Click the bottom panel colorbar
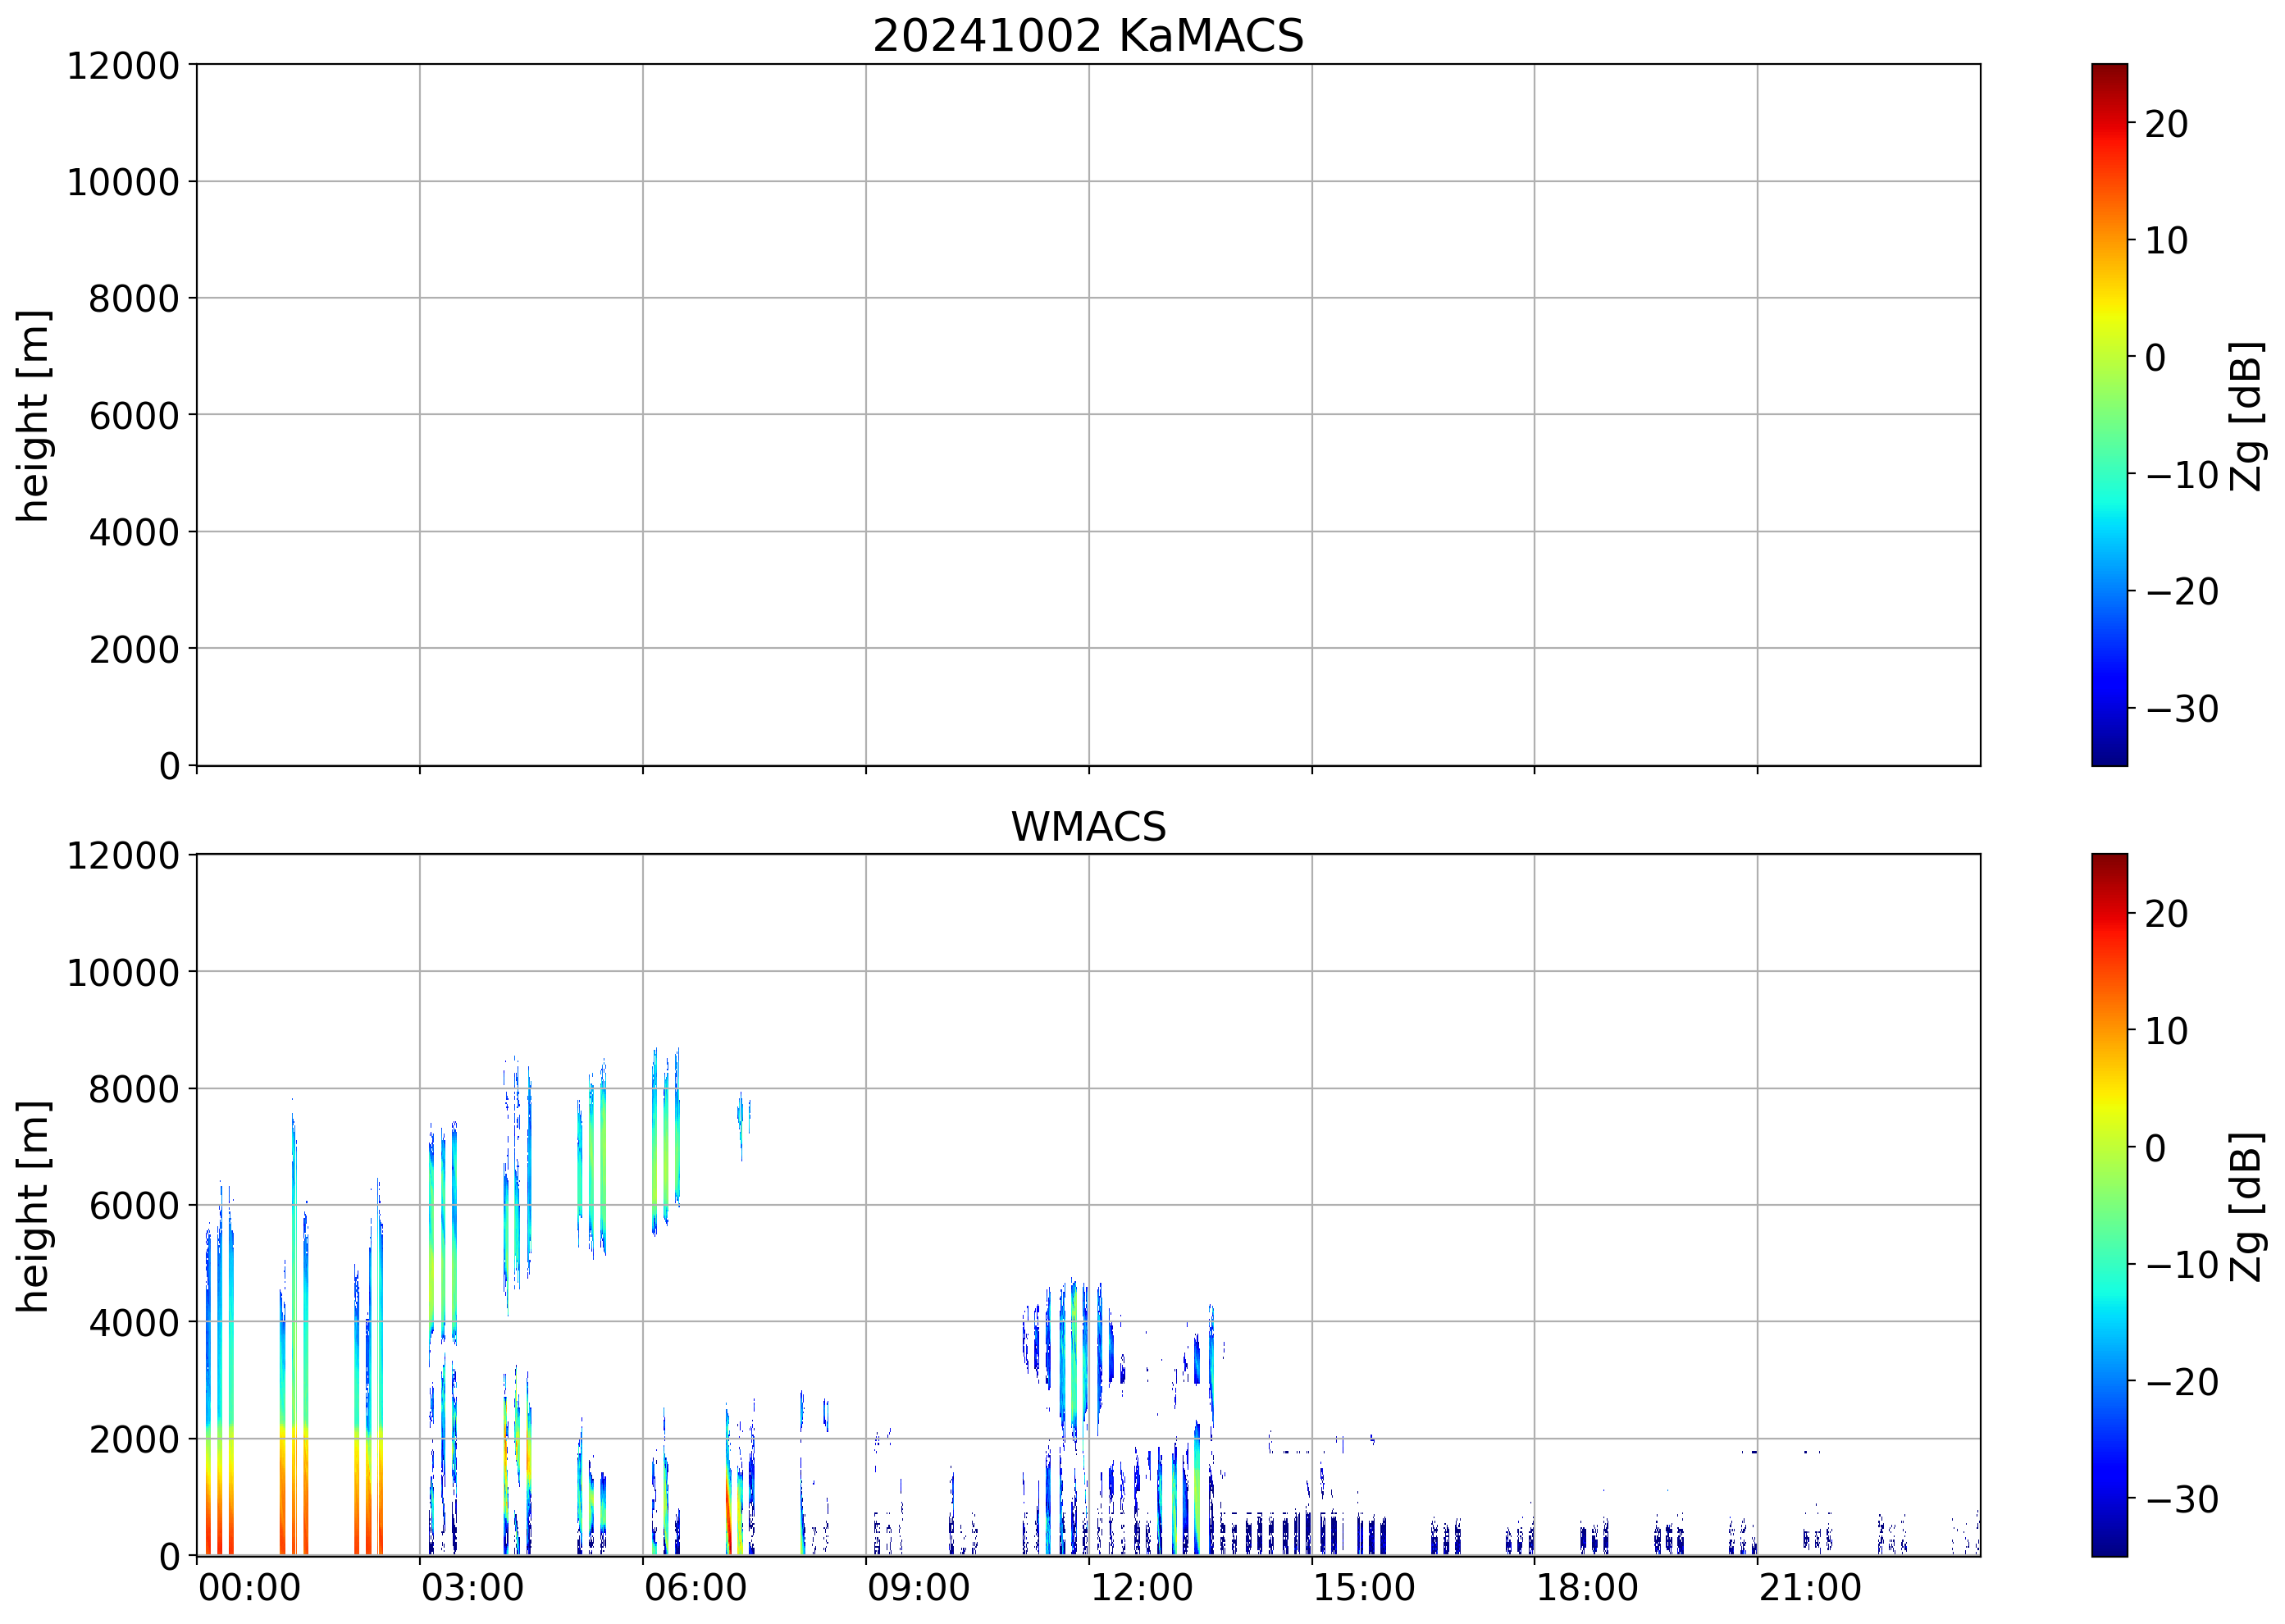 click(2109, 1204)
